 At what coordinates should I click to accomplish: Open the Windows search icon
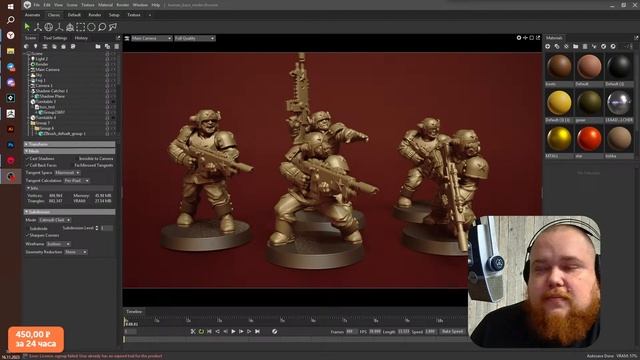click(11, 20)
